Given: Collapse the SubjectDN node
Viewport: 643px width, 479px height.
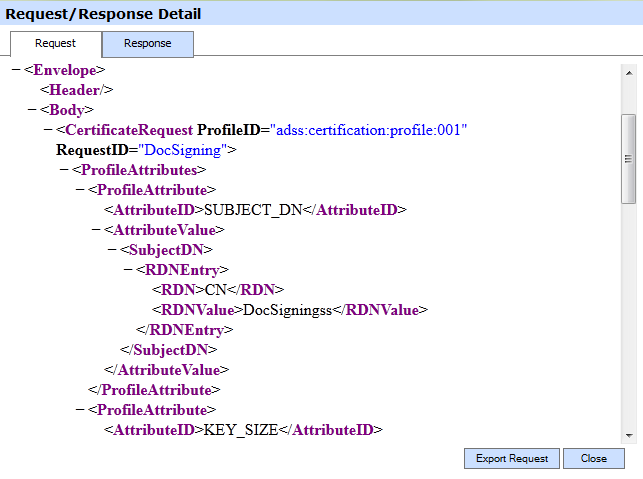Looking at the screenshot, I should coord(112,250).
